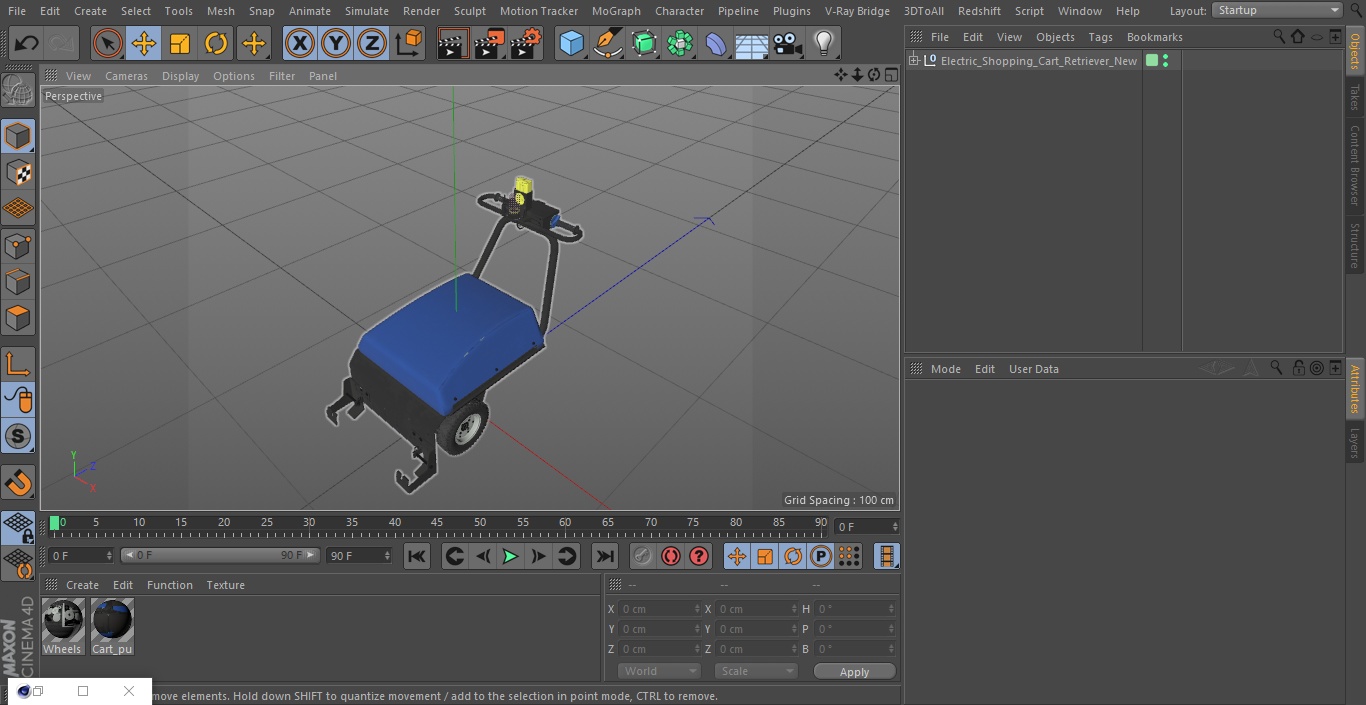Adjust the H rotation stepper arrows

892,609
